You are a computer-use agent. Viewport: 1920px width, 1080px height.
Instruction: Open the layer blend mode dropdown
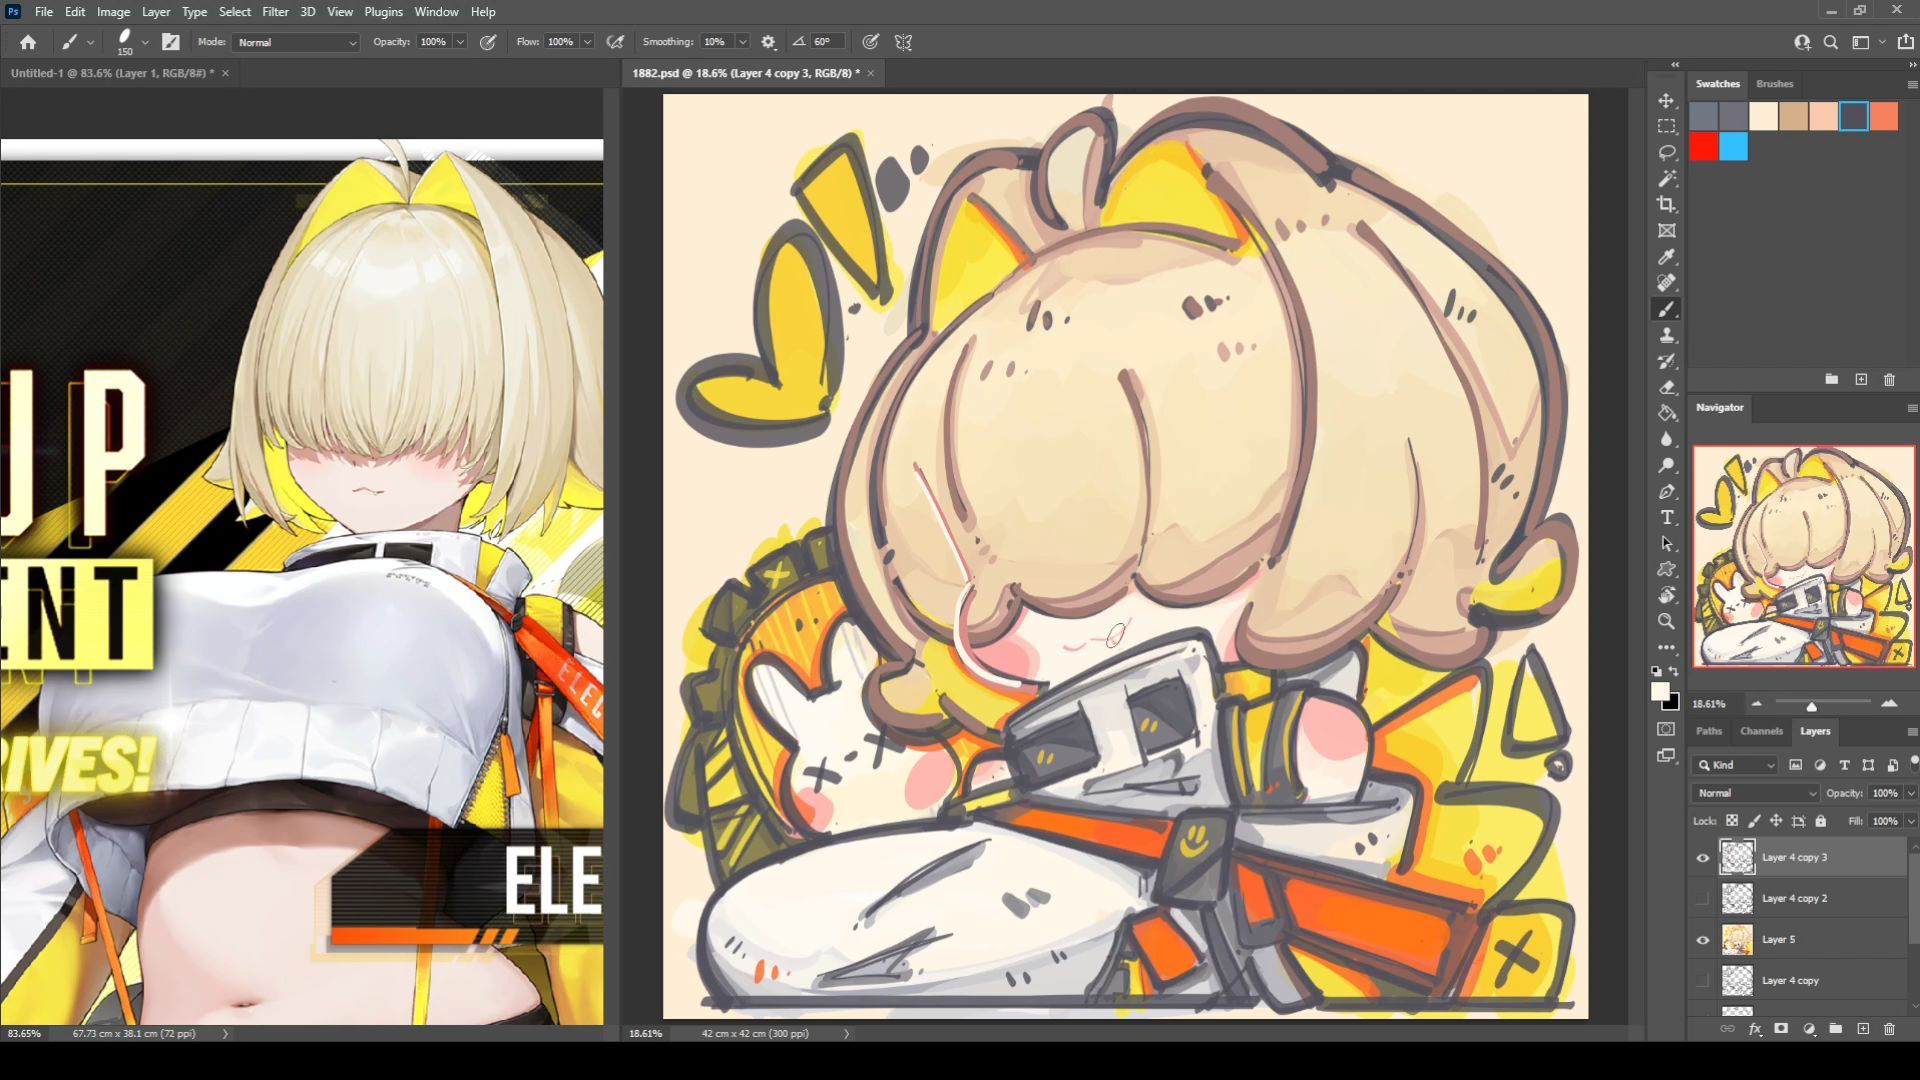[1755, 793]
